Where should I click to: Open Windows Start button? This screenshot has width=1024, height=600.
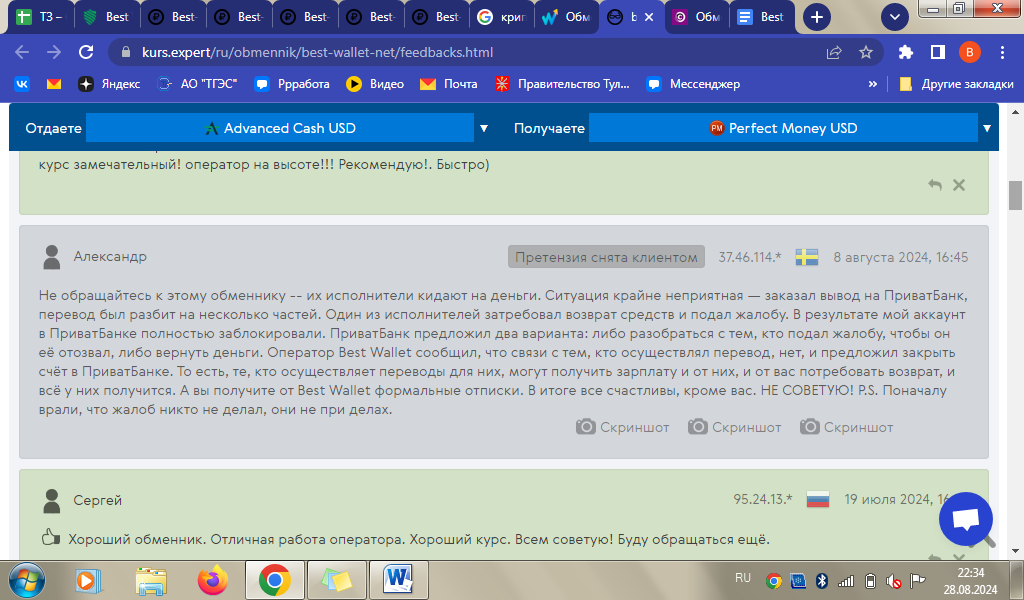coord(27,580)
